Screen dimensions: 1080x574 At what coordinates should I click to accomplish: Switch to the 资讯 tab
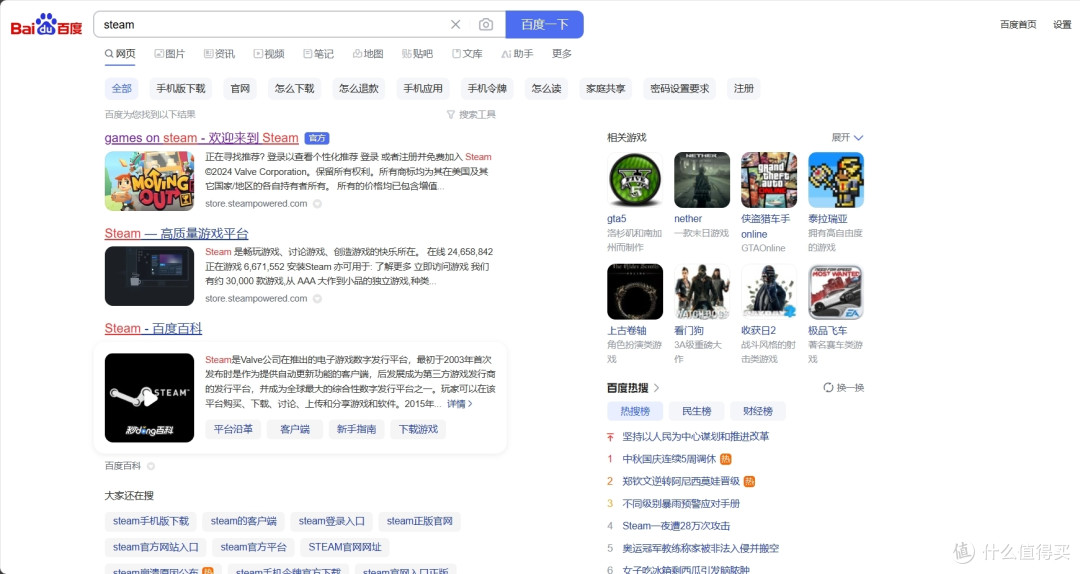click(219, 54)
